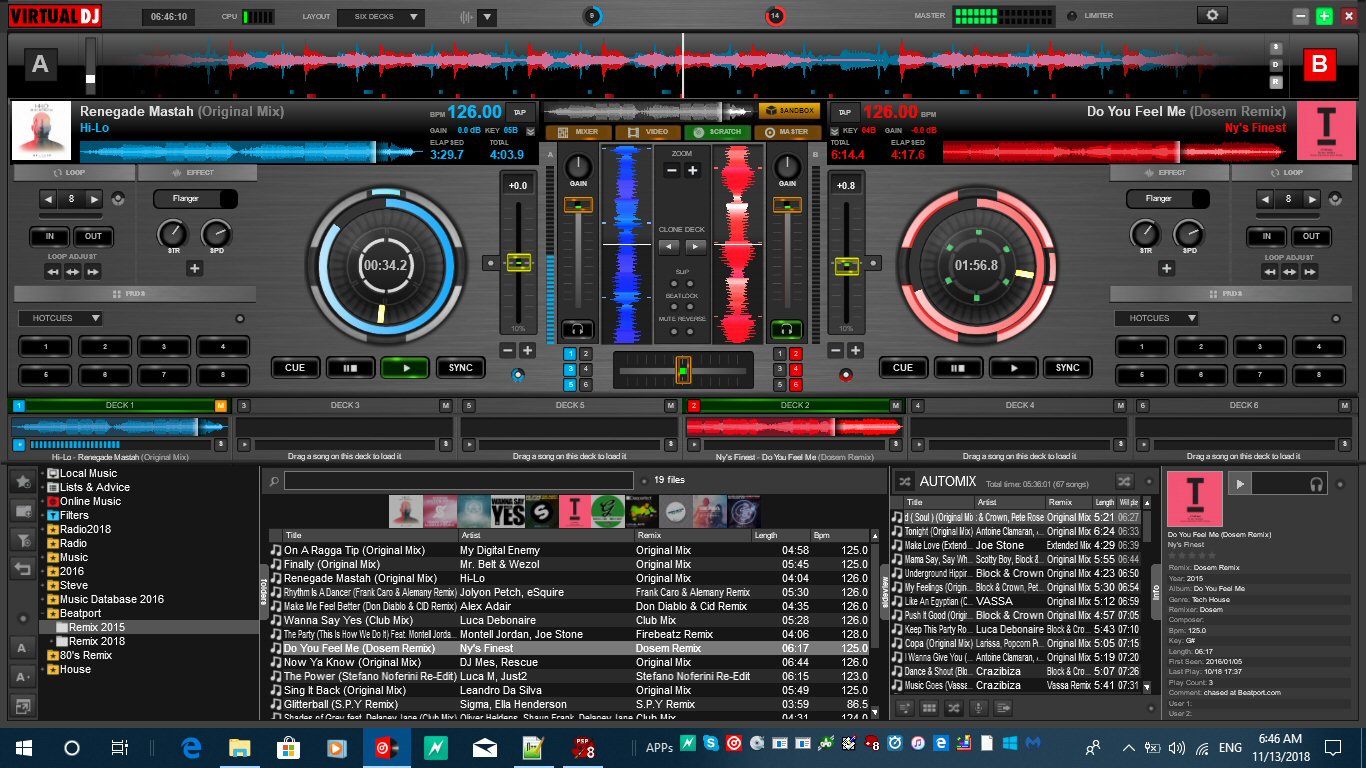Open File Explorer from the taskbar
The height and width of the screenshot is (768, 1366).
(240, 747)
